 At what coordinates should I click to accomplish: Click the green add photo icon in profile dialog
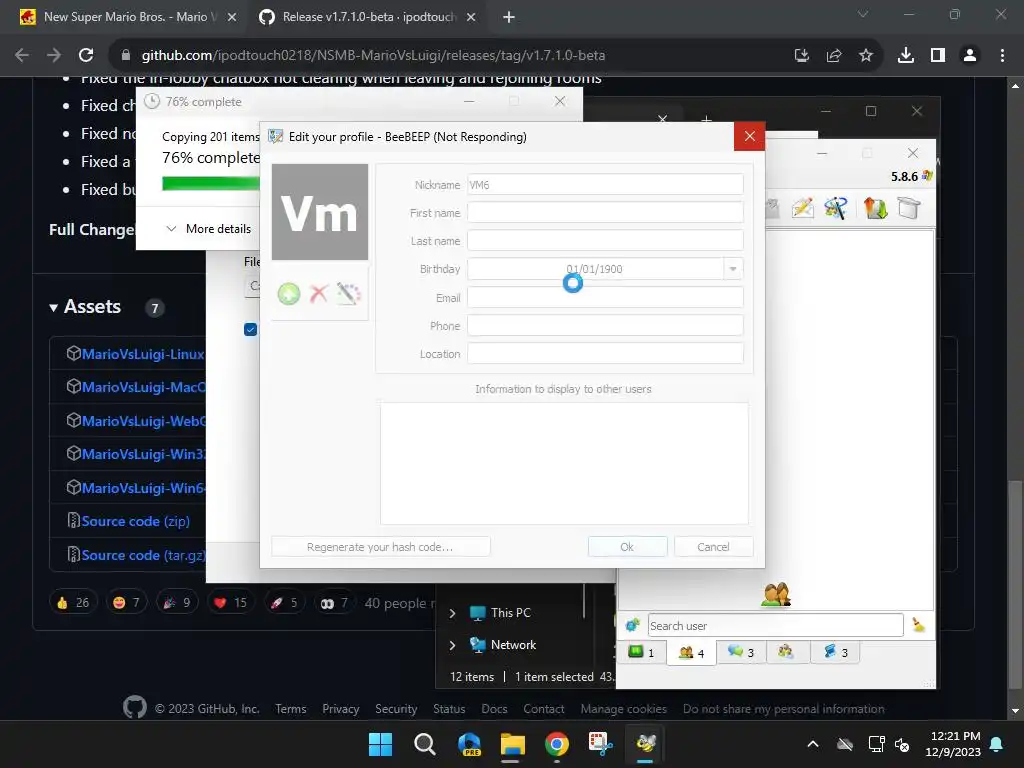289,294
